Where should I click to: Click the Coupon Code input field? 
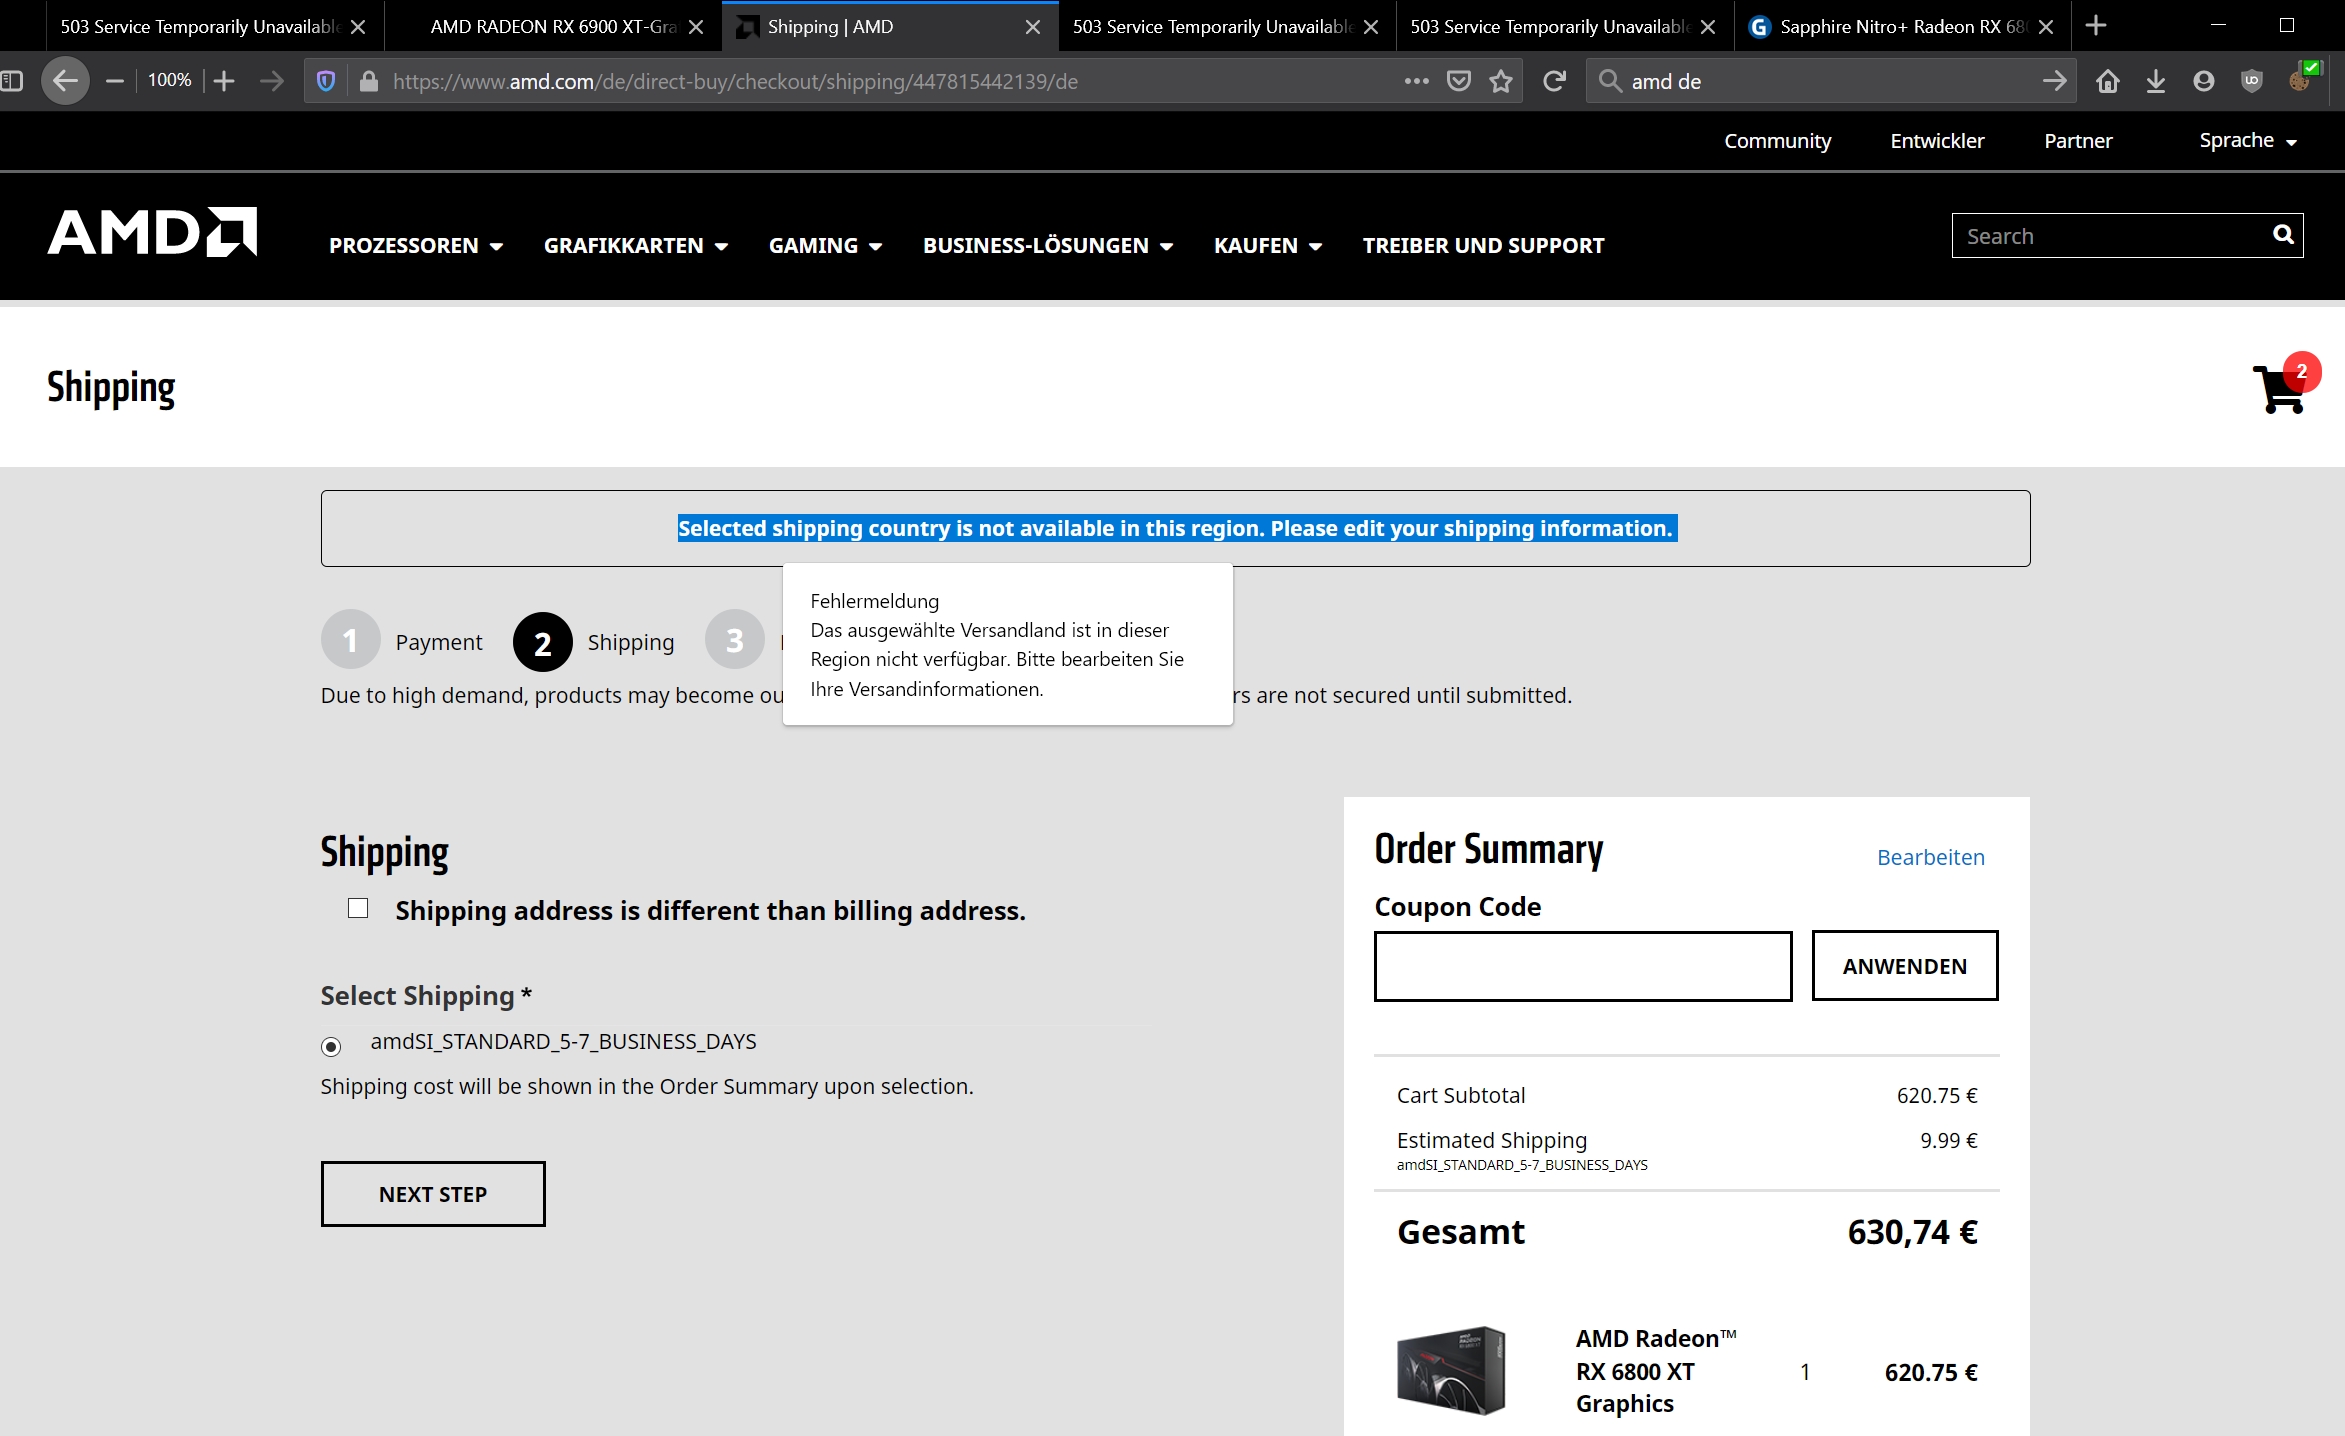pyautogui.click(x=1582, y=966)
